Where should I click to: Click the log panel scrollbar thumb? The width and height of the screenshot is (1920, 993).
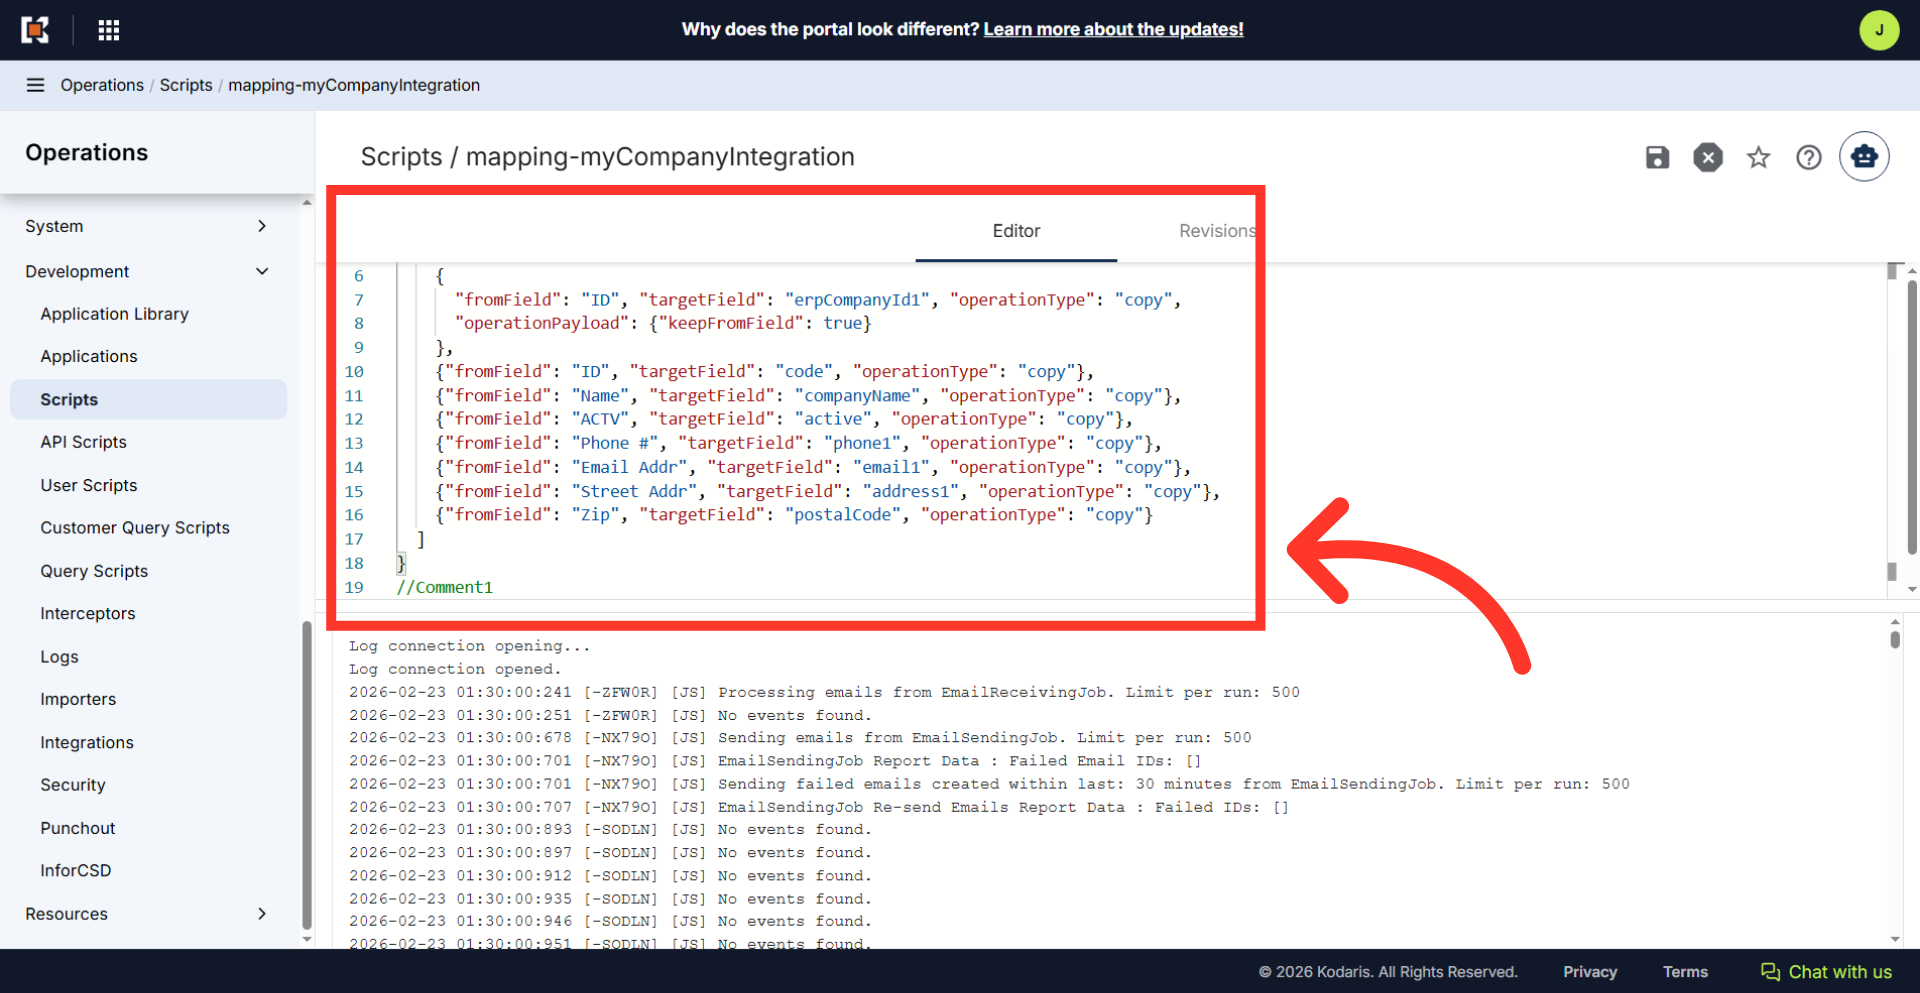click(x=1895, y=639)
